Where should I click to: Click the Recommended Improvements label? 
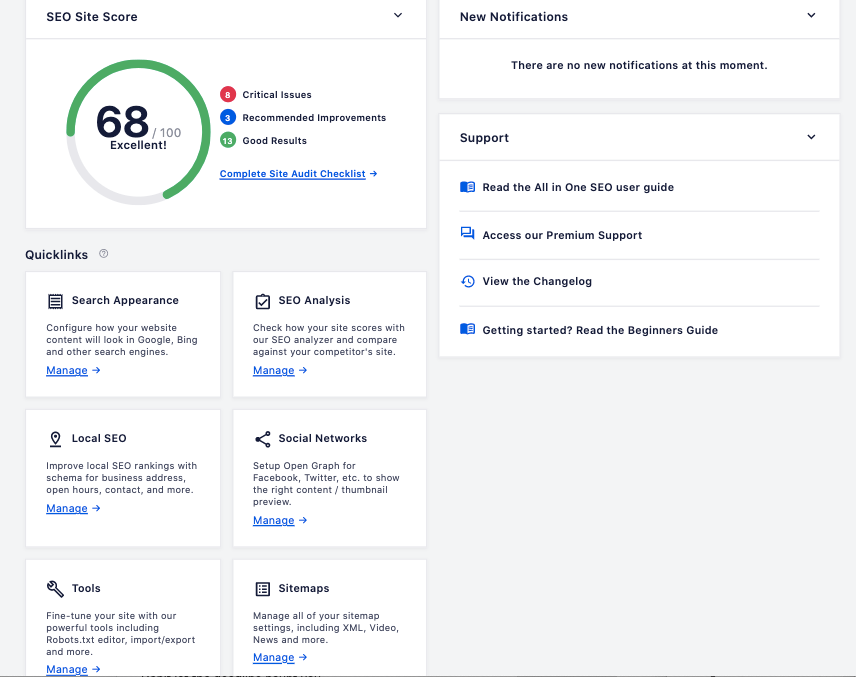point(314,117)
